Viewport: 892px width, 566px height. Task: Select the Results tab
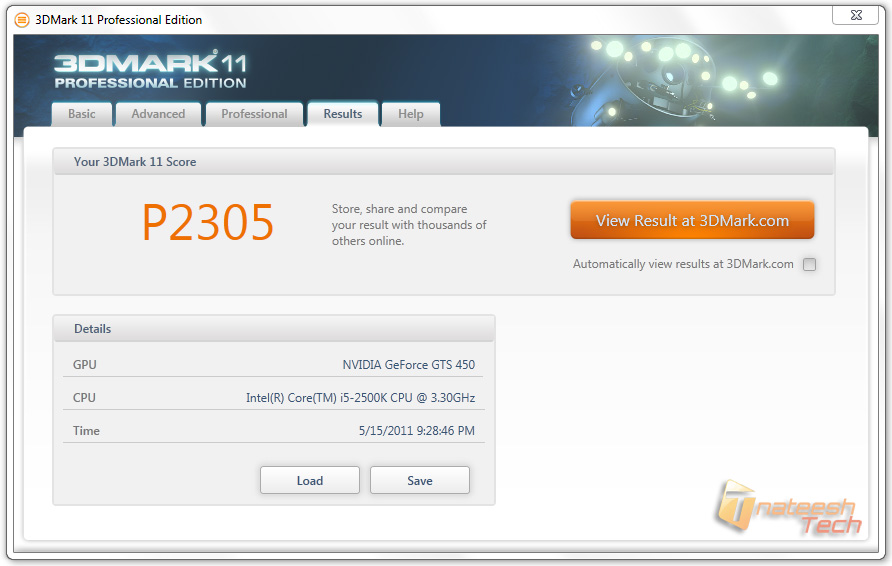[342, 114]
